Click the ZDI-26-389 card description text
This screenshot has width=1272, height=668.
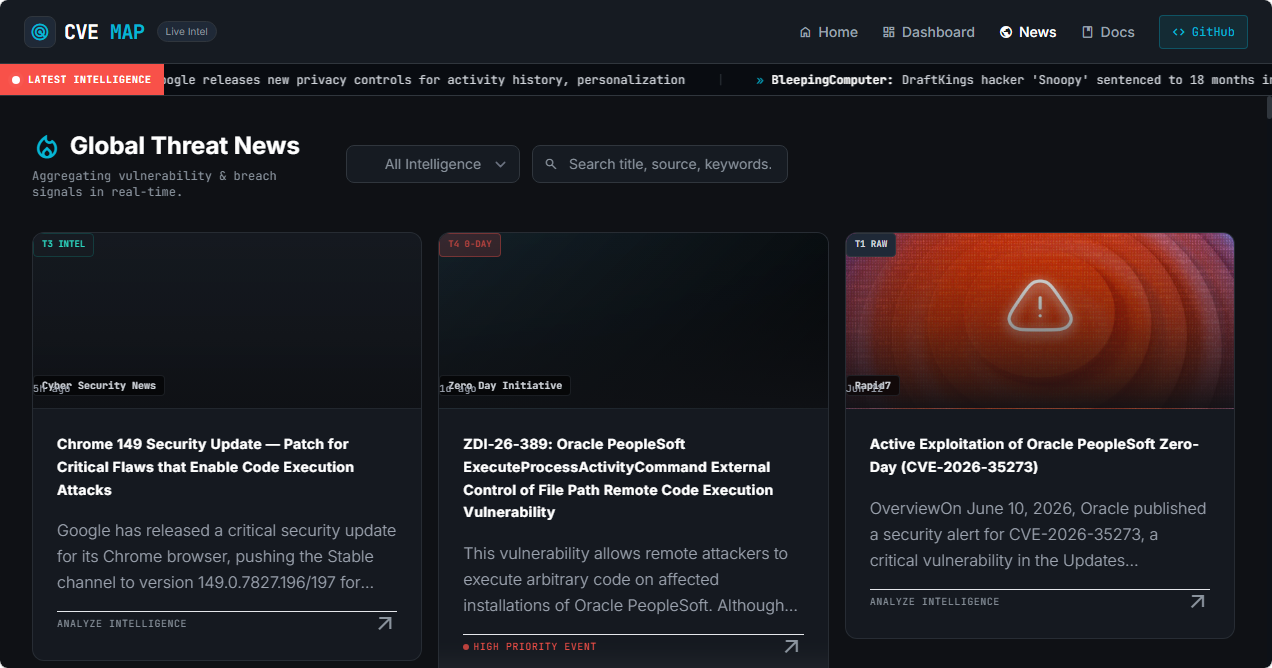point(631,579)
